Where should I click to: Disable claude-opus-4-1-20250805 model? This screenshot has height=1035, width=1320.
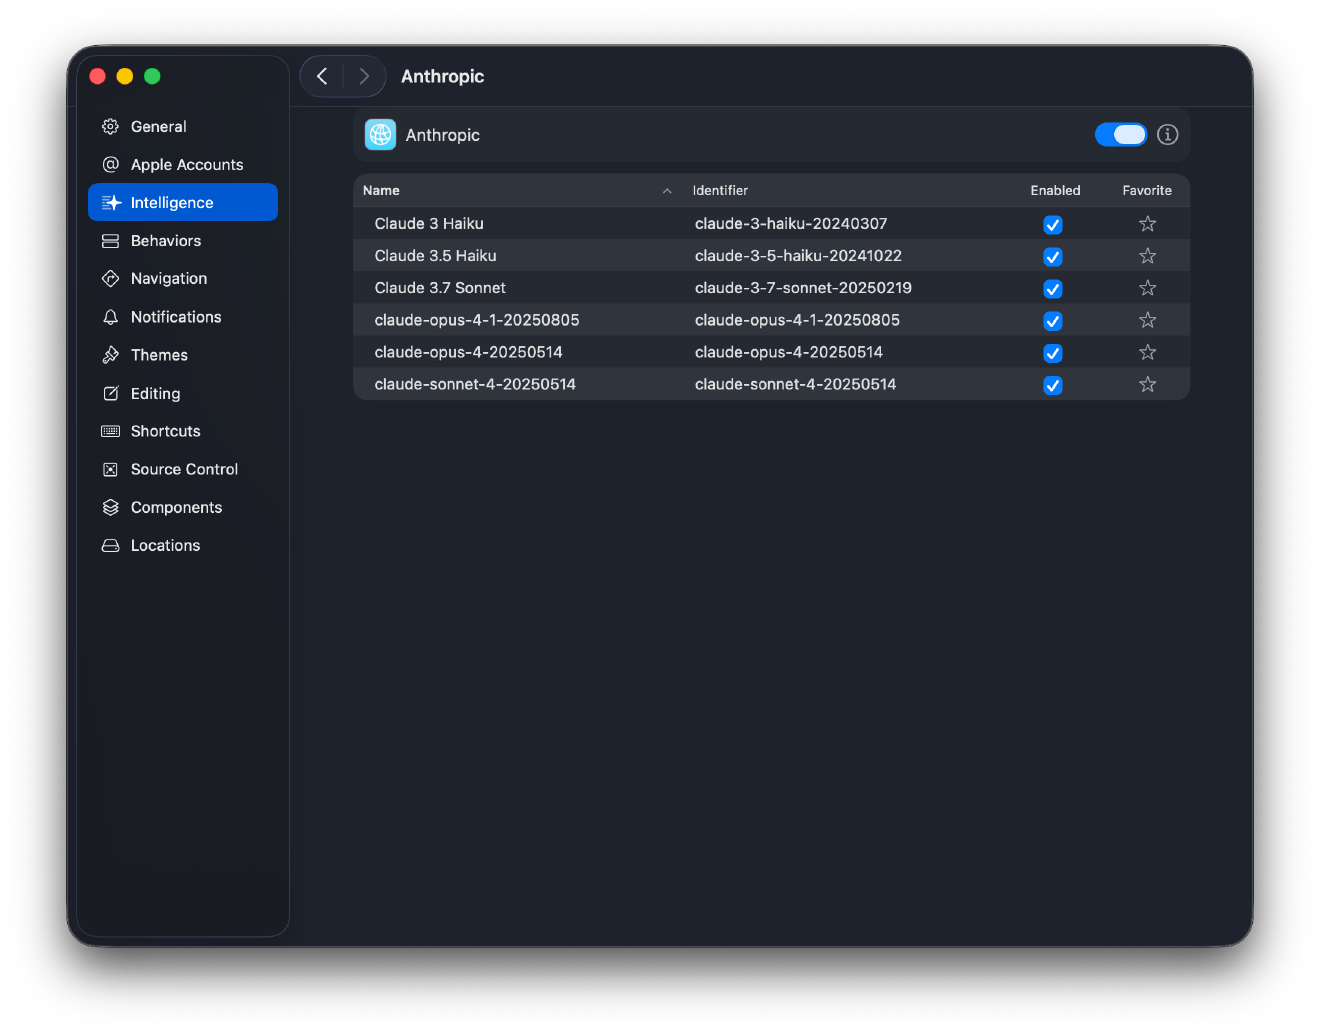click(1052, 320)
